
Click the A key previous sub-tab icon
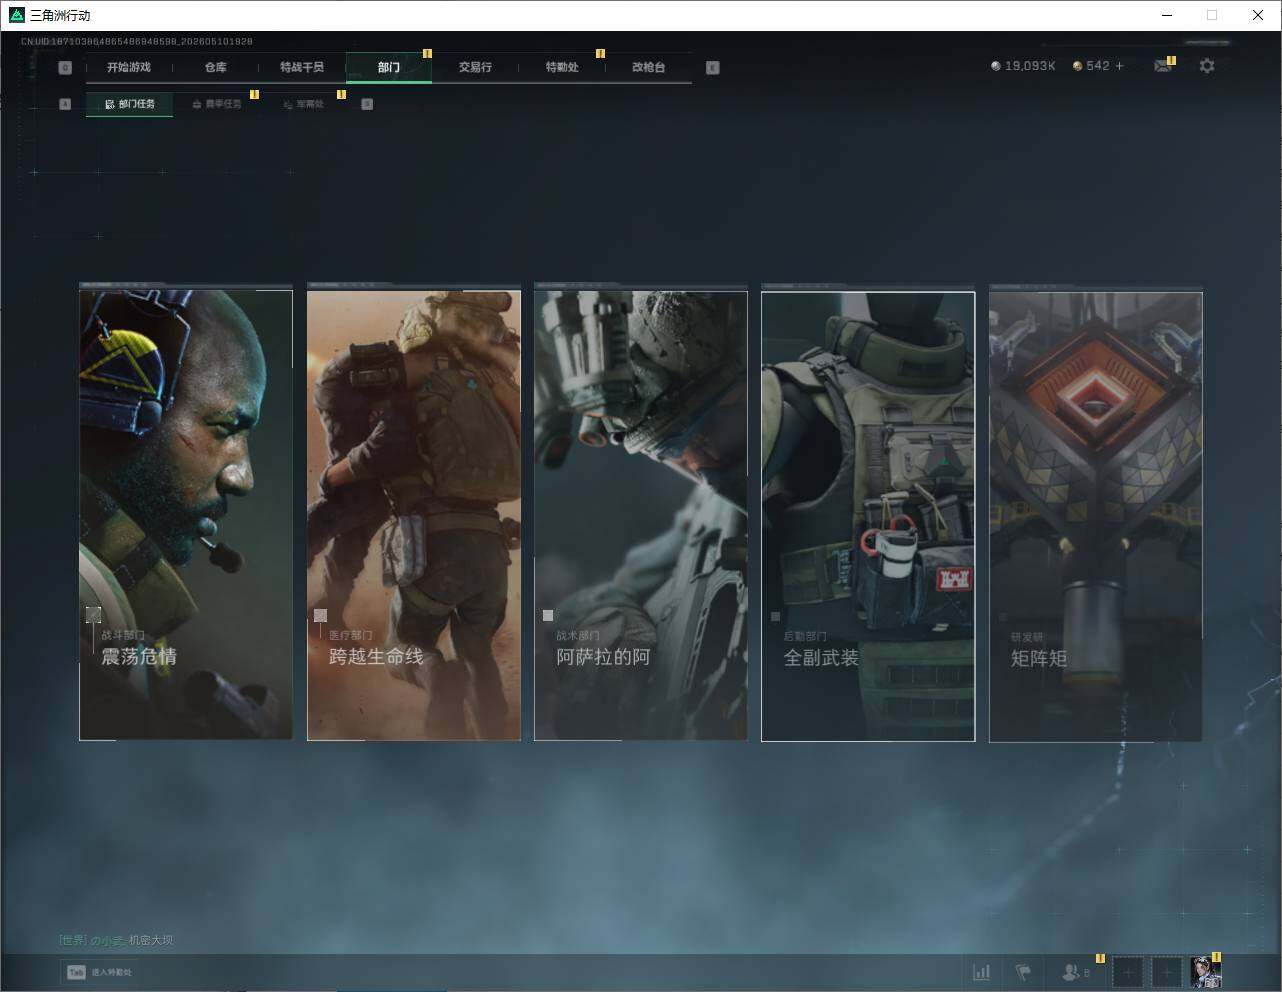coord(65,104)
